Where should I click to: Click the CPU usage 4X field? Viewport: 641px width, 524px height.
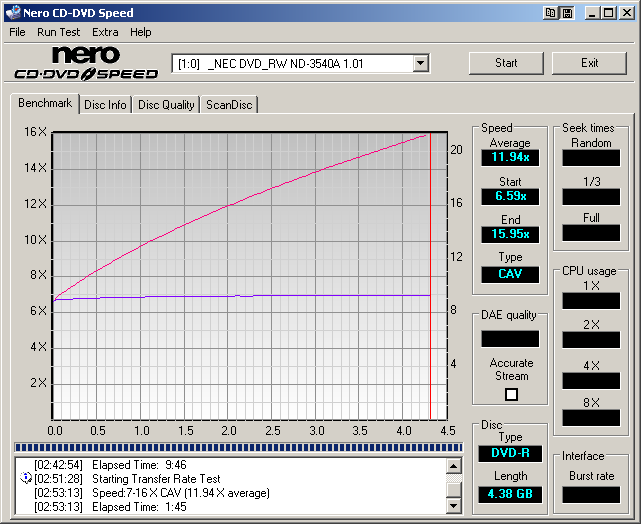[x=591, y=381]
